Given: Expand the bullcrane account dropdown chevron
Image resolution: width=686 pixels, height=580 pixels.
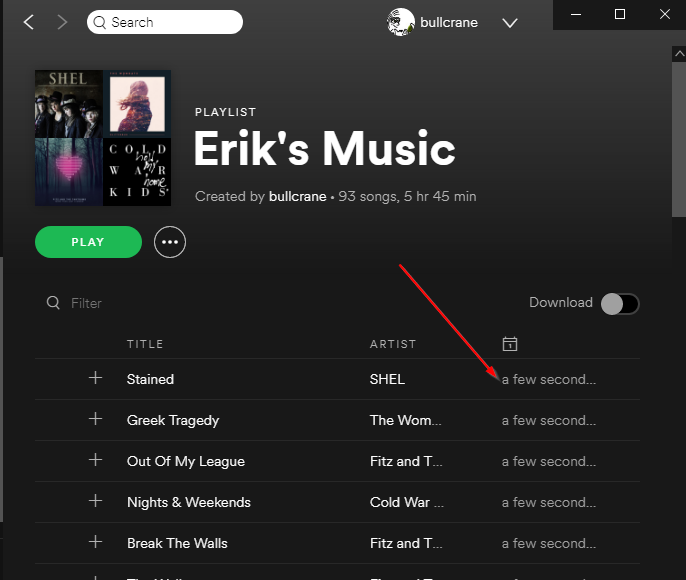Looking at the screenshot, I should click(510, 23).
